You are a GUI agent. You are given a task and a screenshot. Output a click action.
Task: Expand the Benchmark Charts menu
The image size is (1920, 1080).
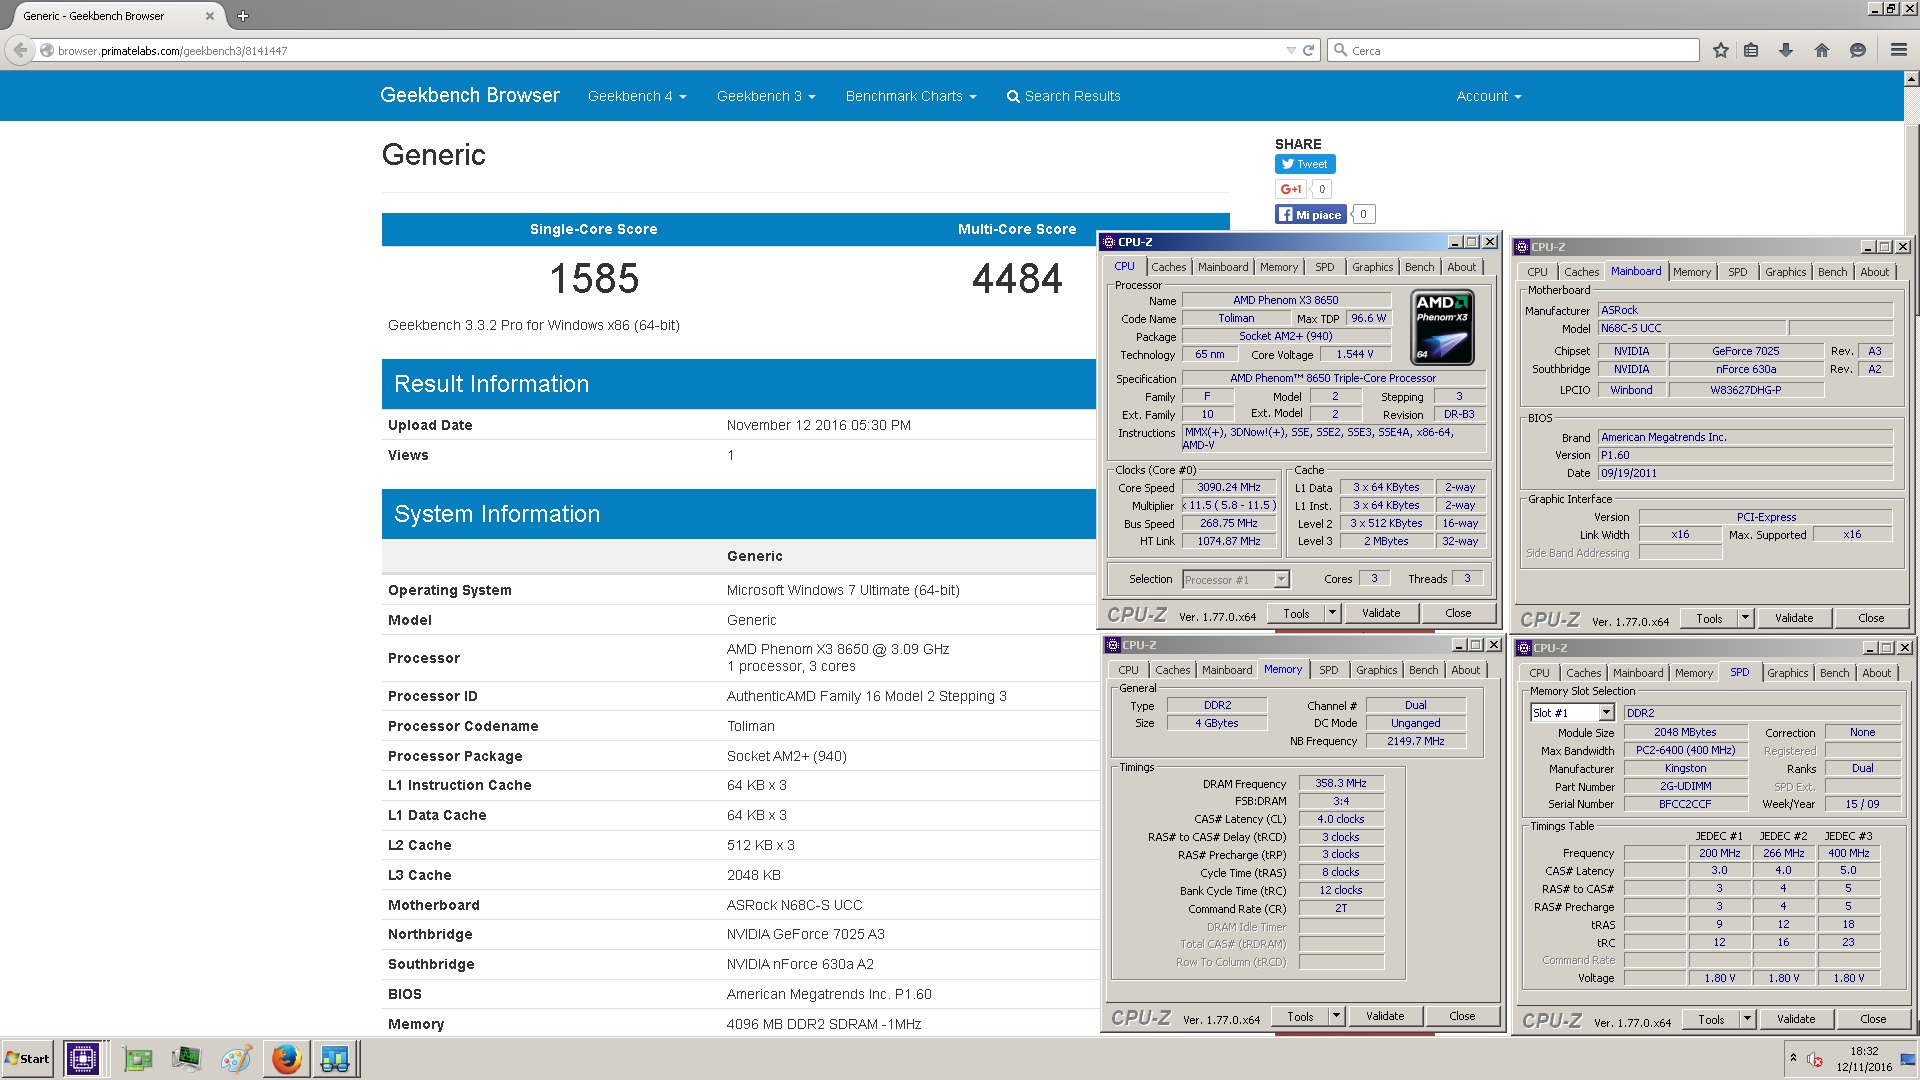pos(911,96)
